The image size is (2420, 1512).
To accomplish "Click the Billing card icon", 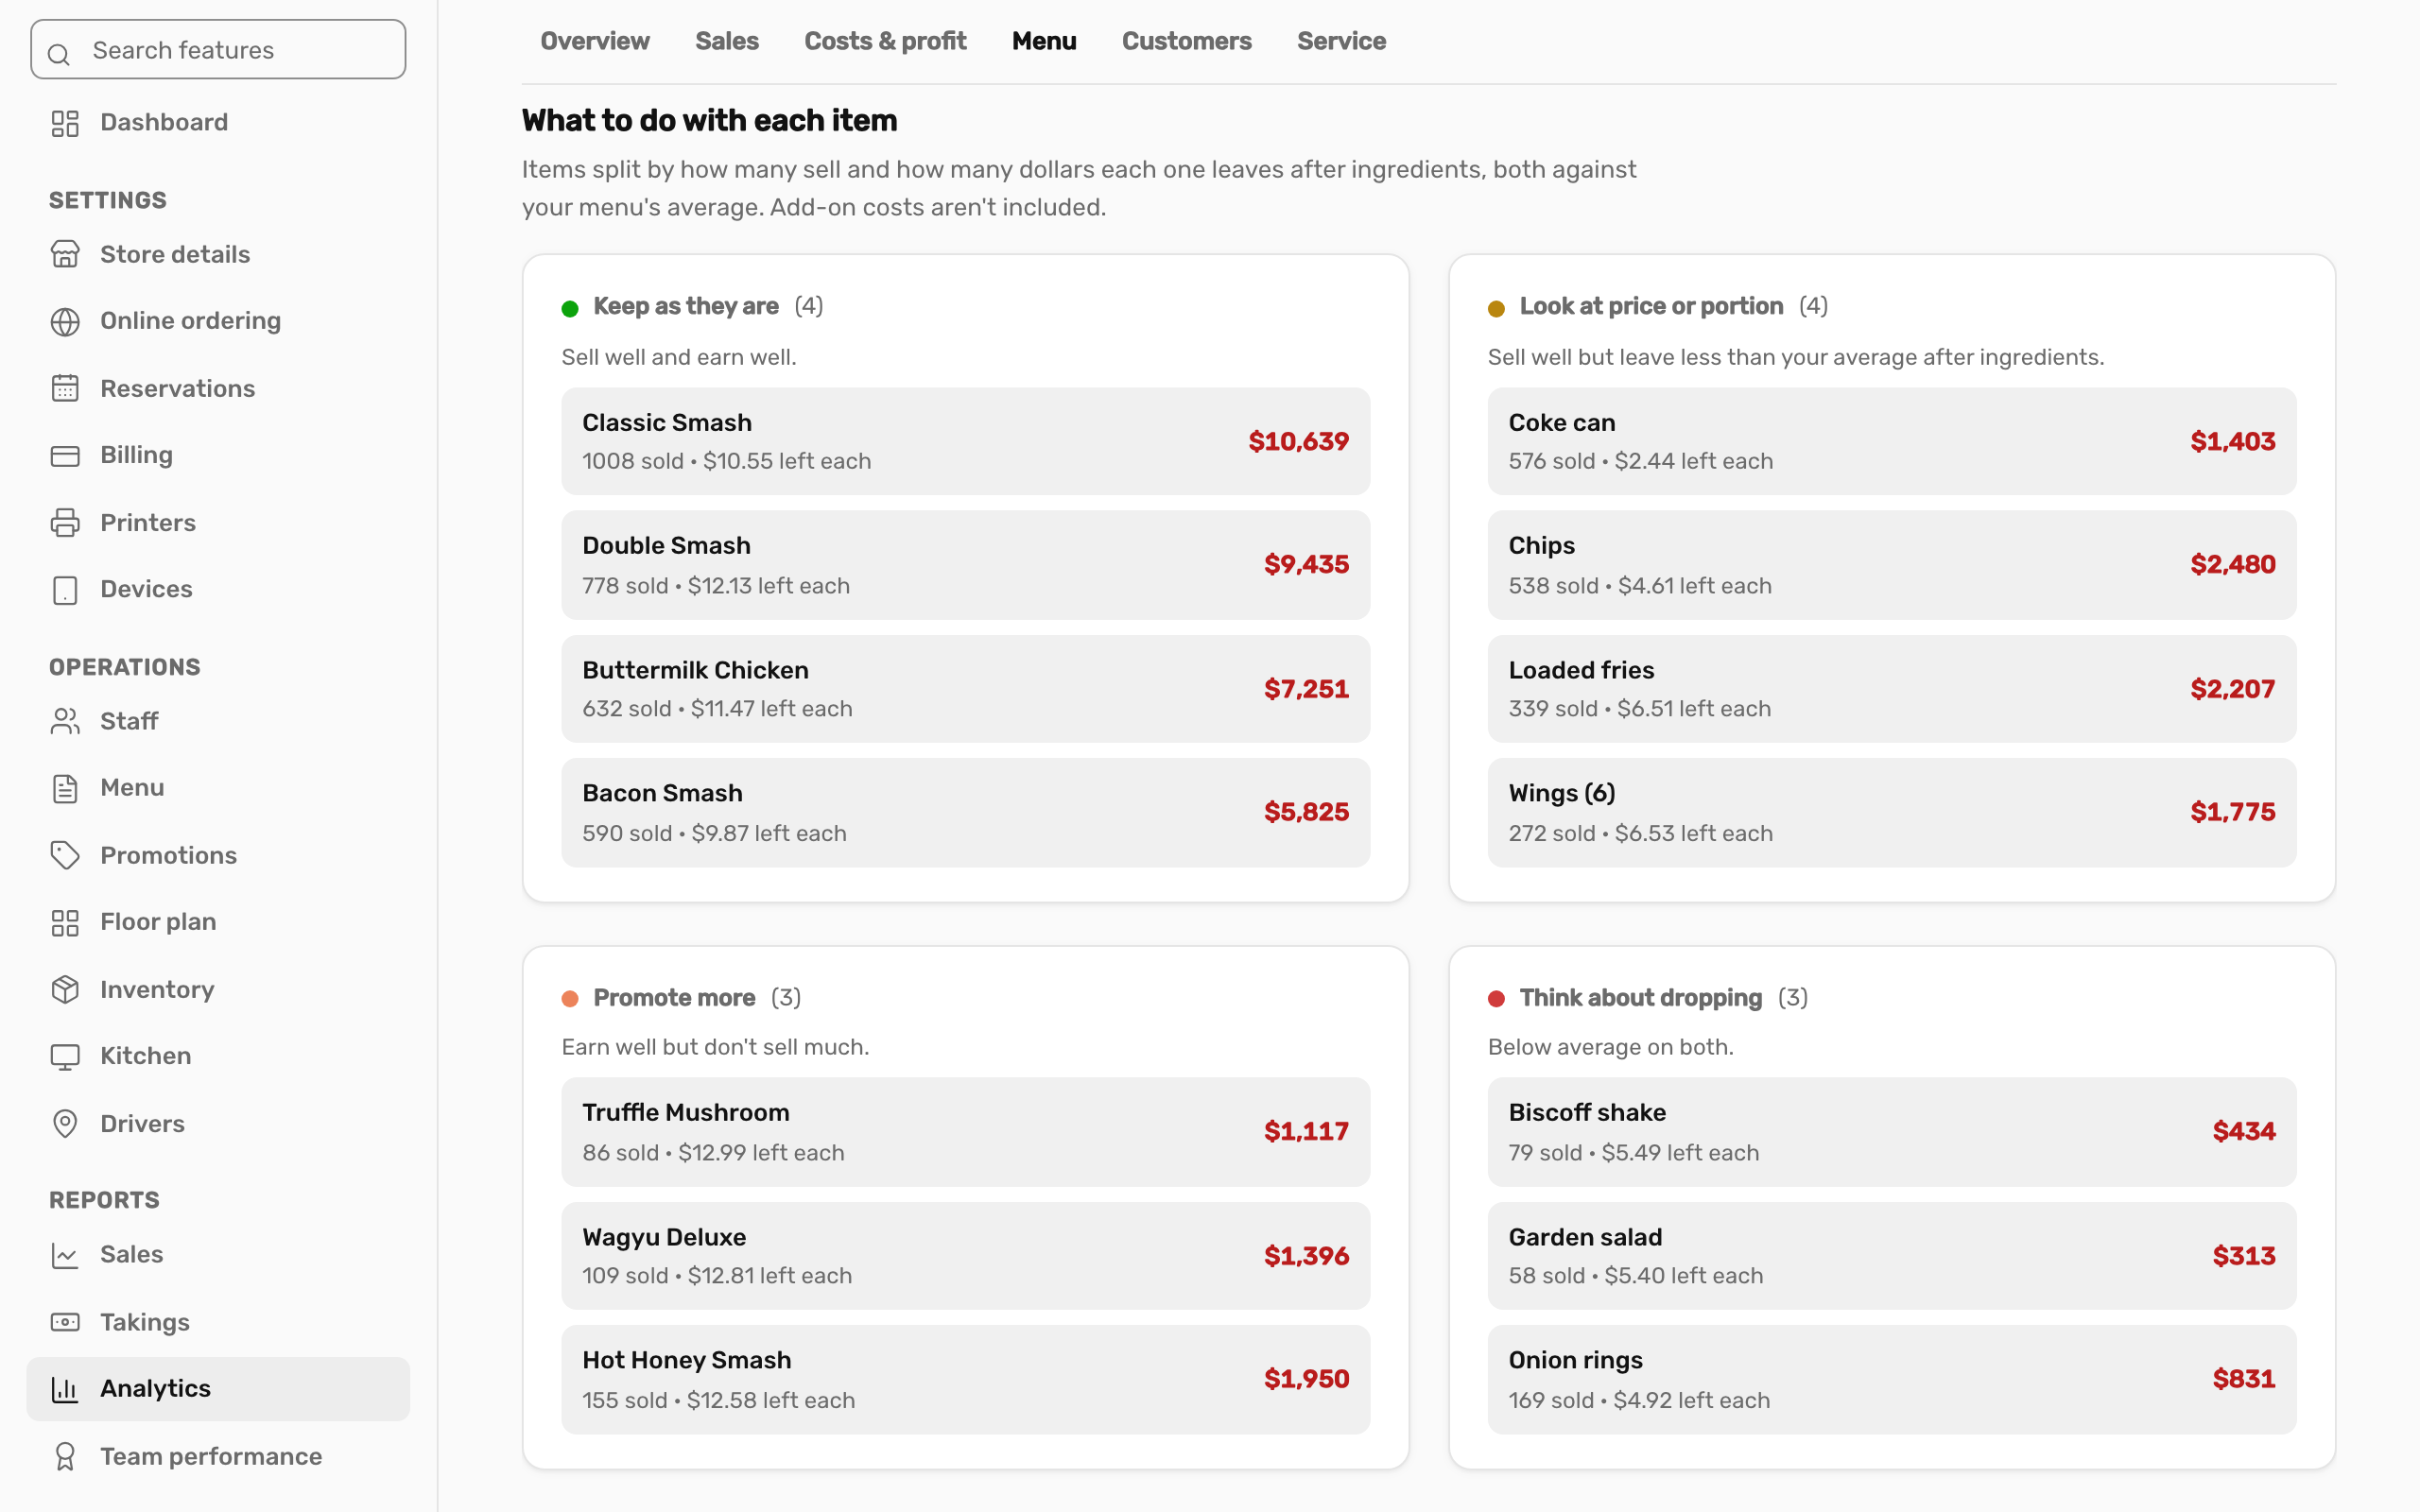I will point(65,455).
